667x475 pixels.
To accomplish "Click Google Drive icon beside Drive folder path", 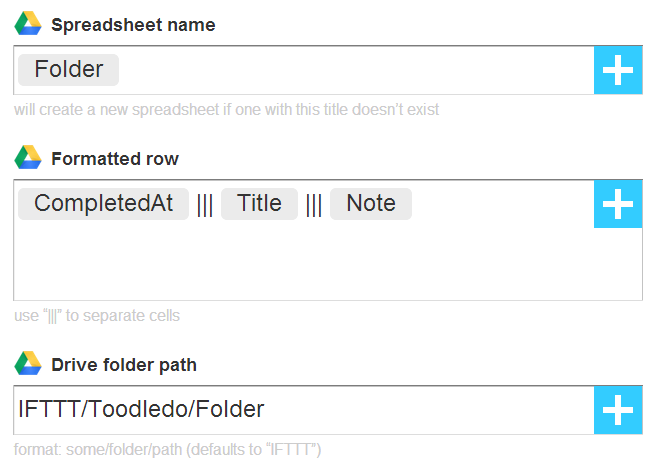I will [x=28, y=363].
